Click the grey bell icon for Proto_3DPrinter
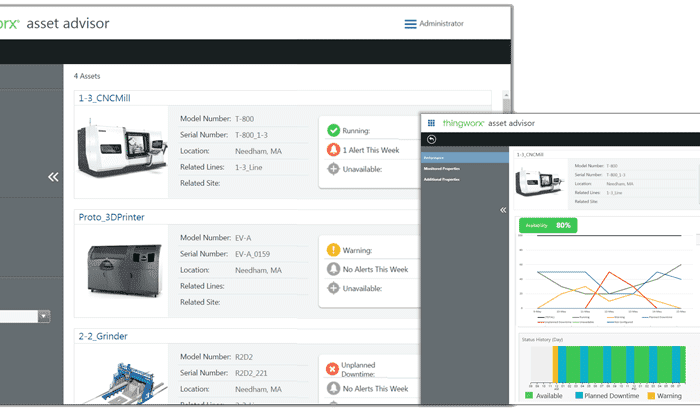 (x=333, y=269)
